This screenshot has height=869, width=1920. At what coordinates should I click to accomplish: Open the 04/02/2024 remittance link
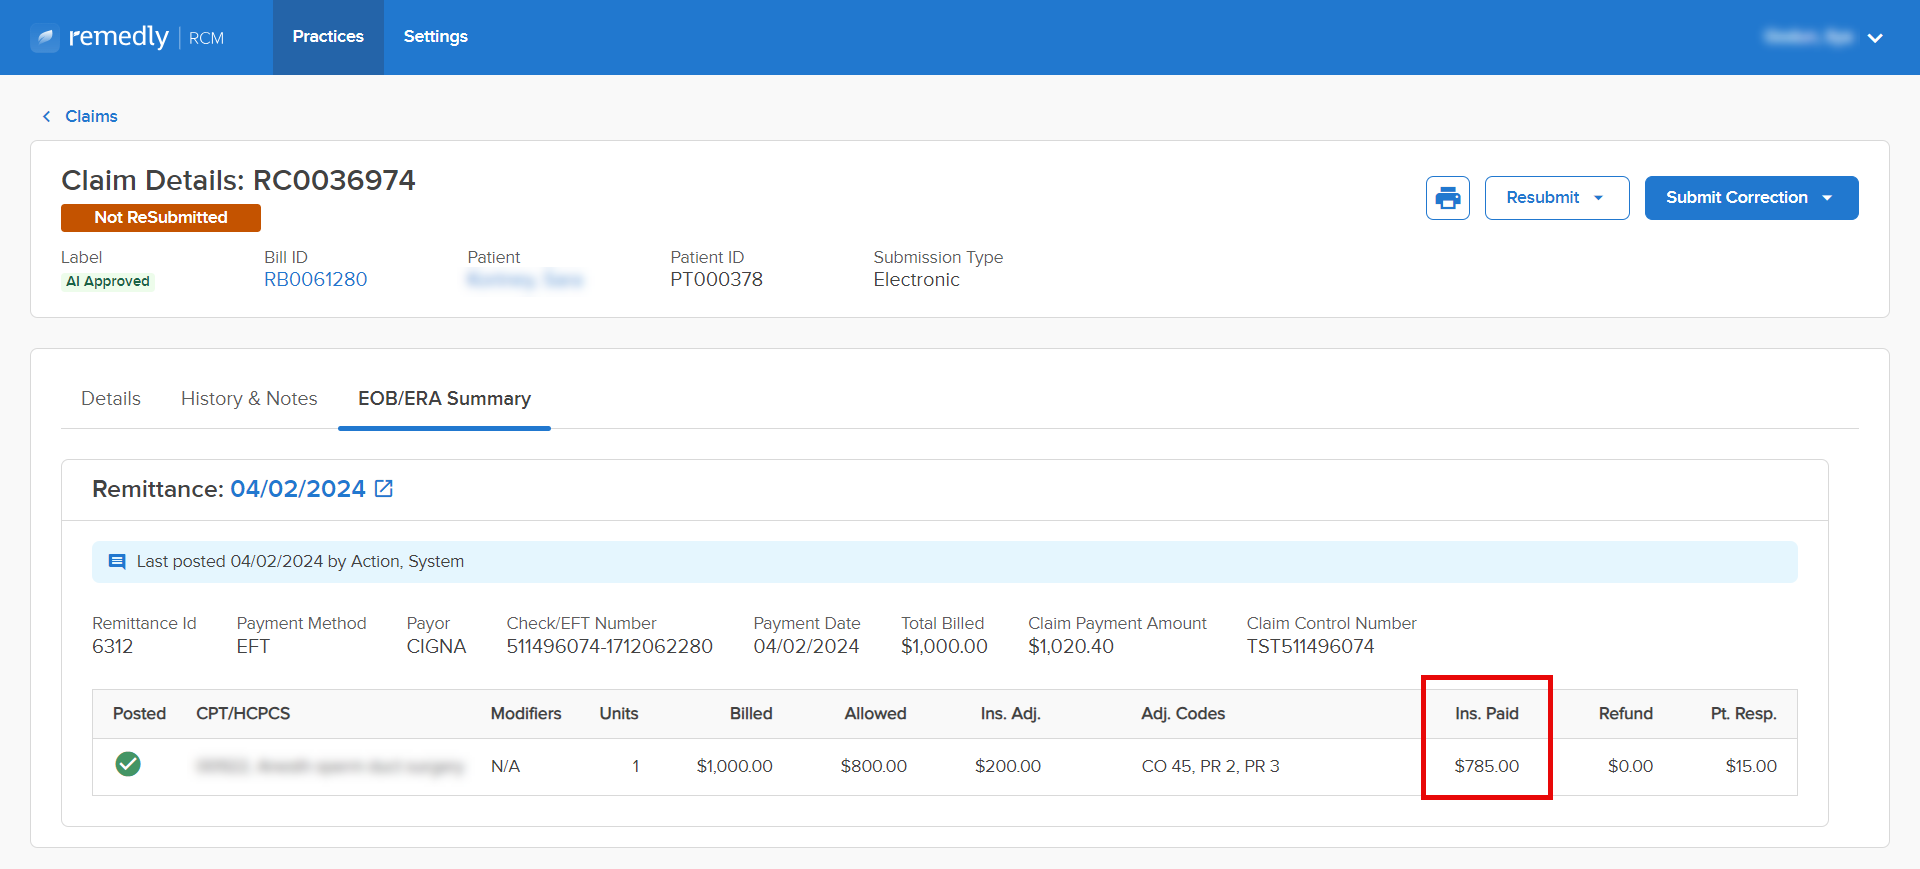click(298, 489)
